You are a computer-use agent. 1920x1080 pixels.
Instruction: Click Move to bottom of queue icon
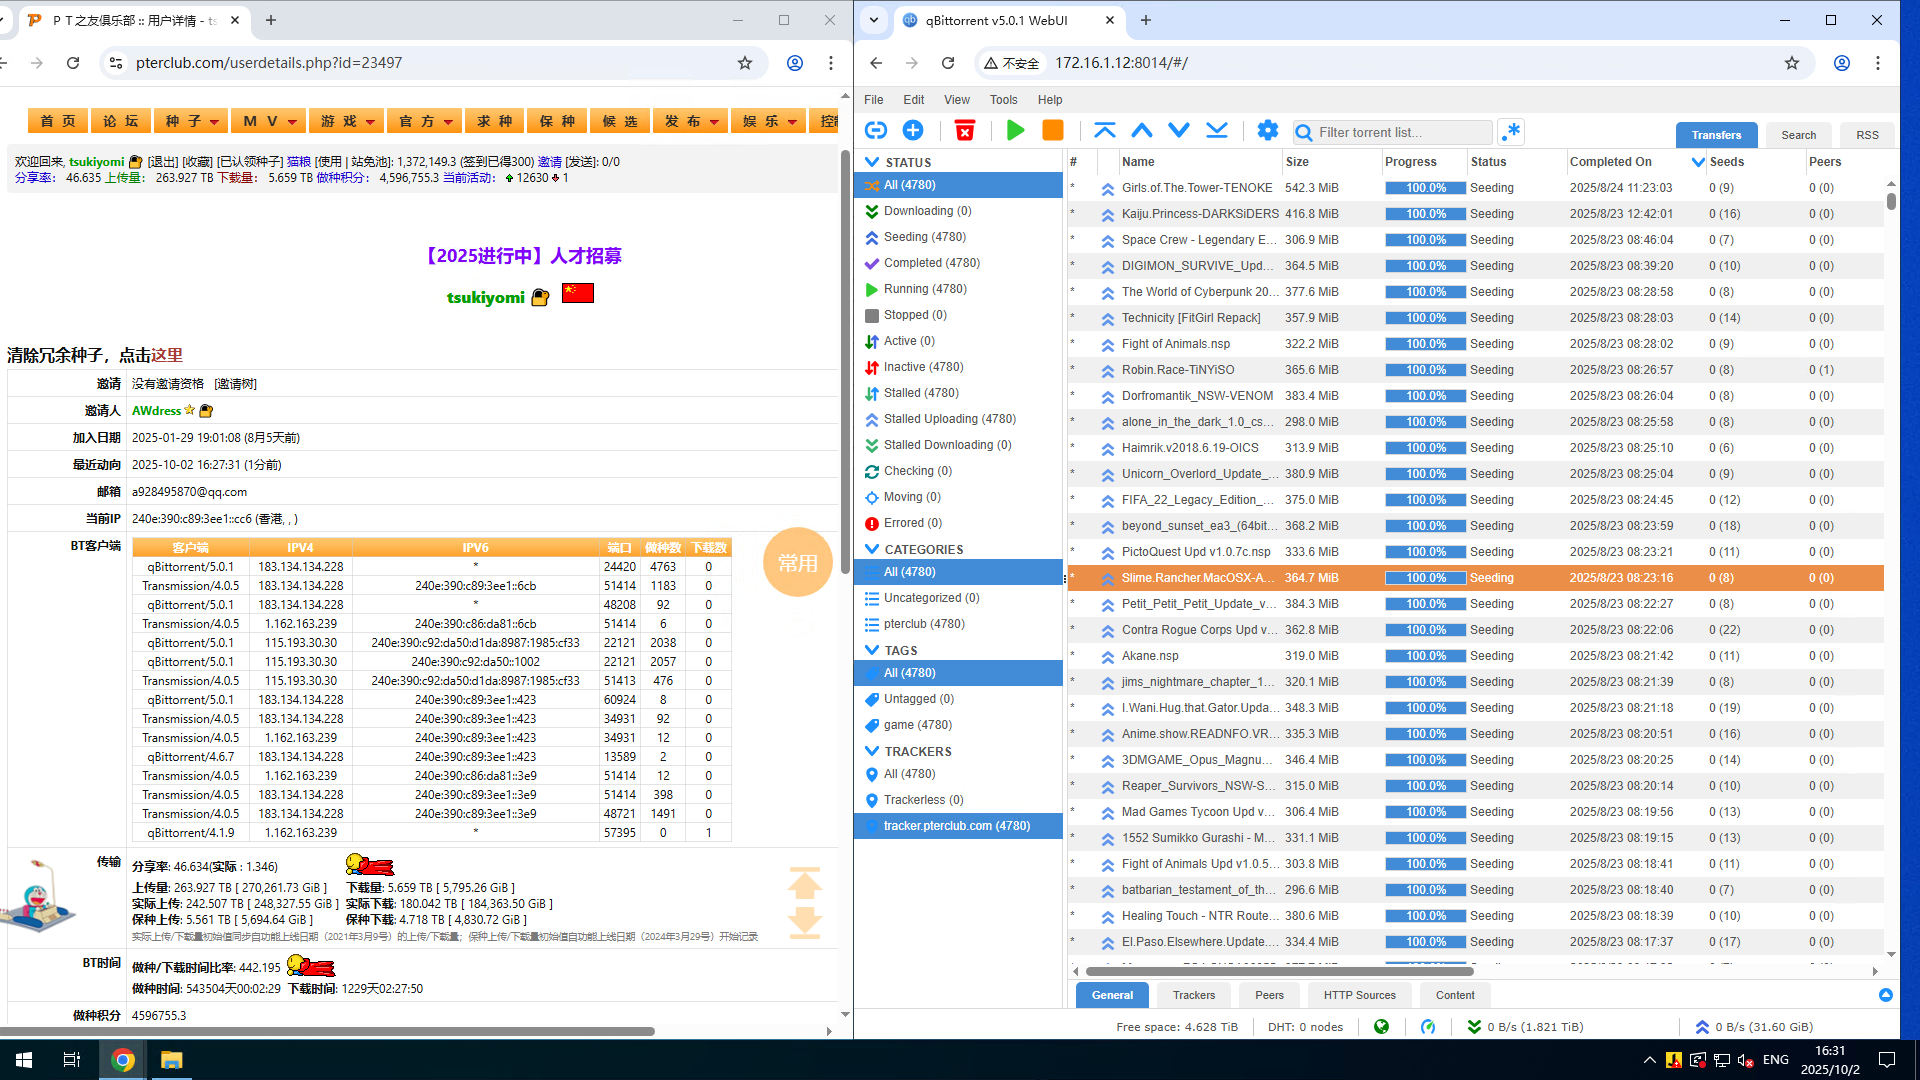click(1217, 131)
